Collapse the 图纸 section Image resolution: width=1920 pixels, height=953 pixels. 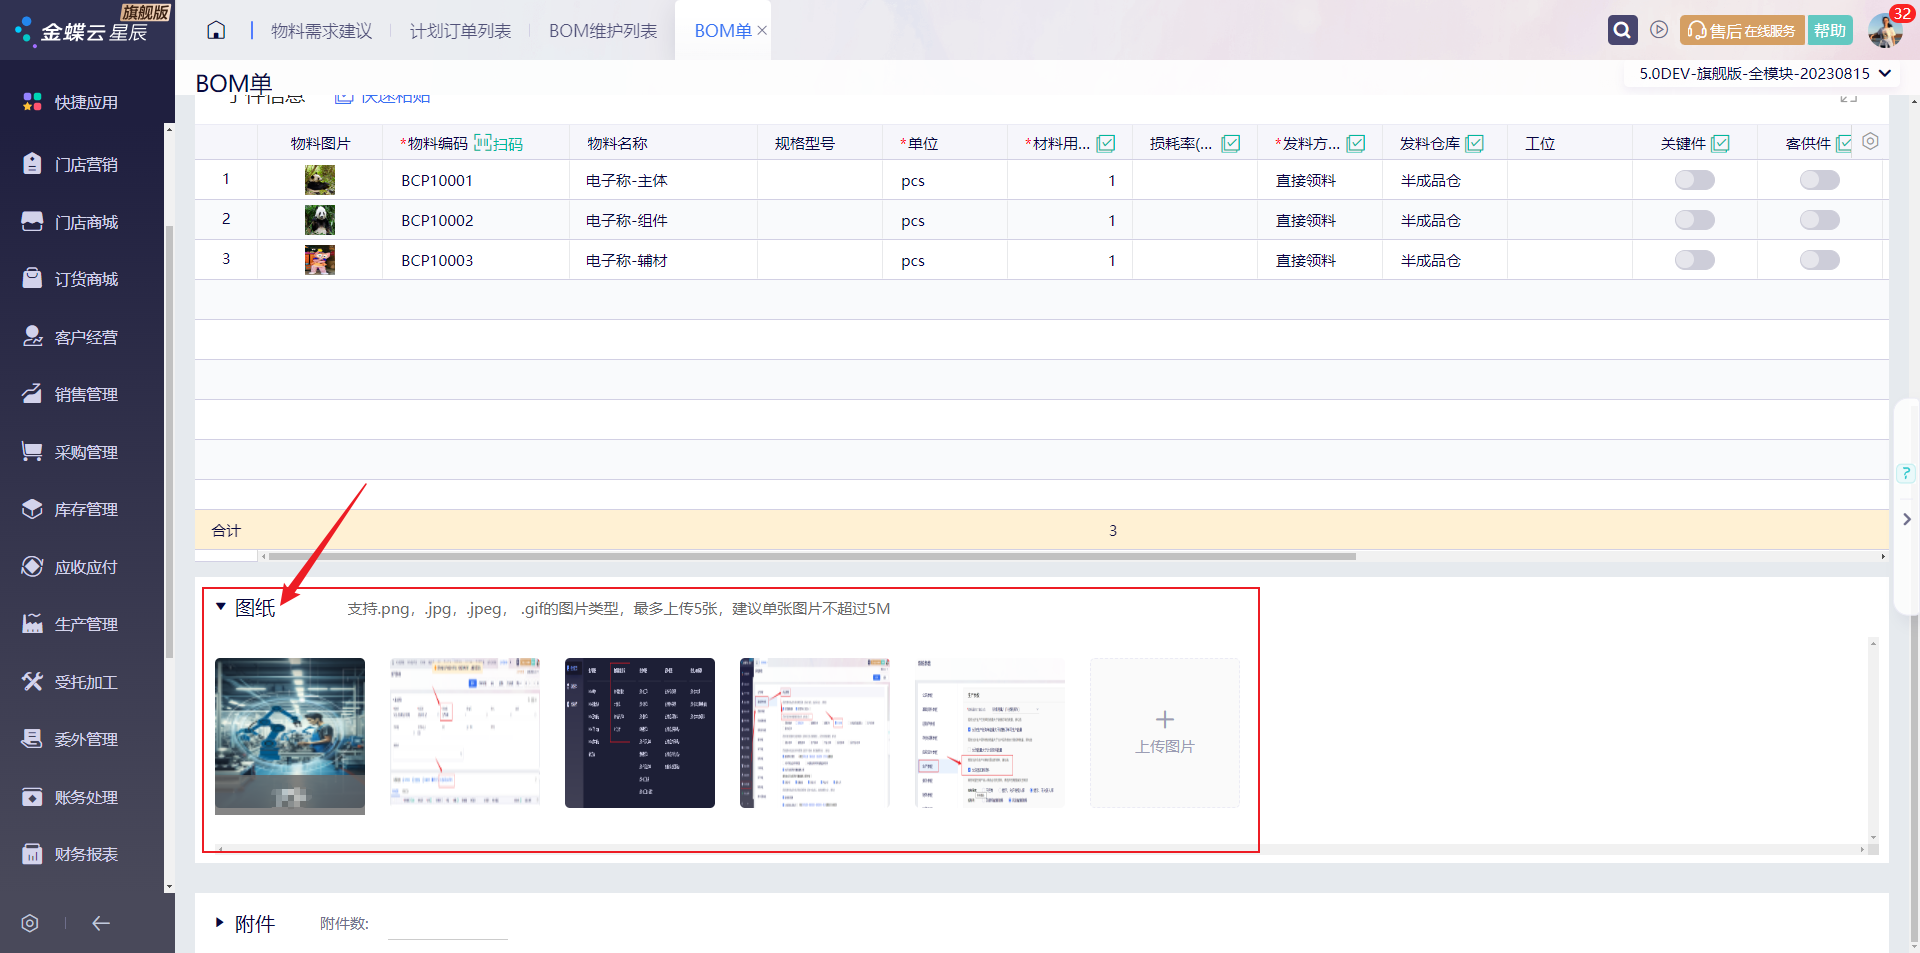[x=221, y=606]
